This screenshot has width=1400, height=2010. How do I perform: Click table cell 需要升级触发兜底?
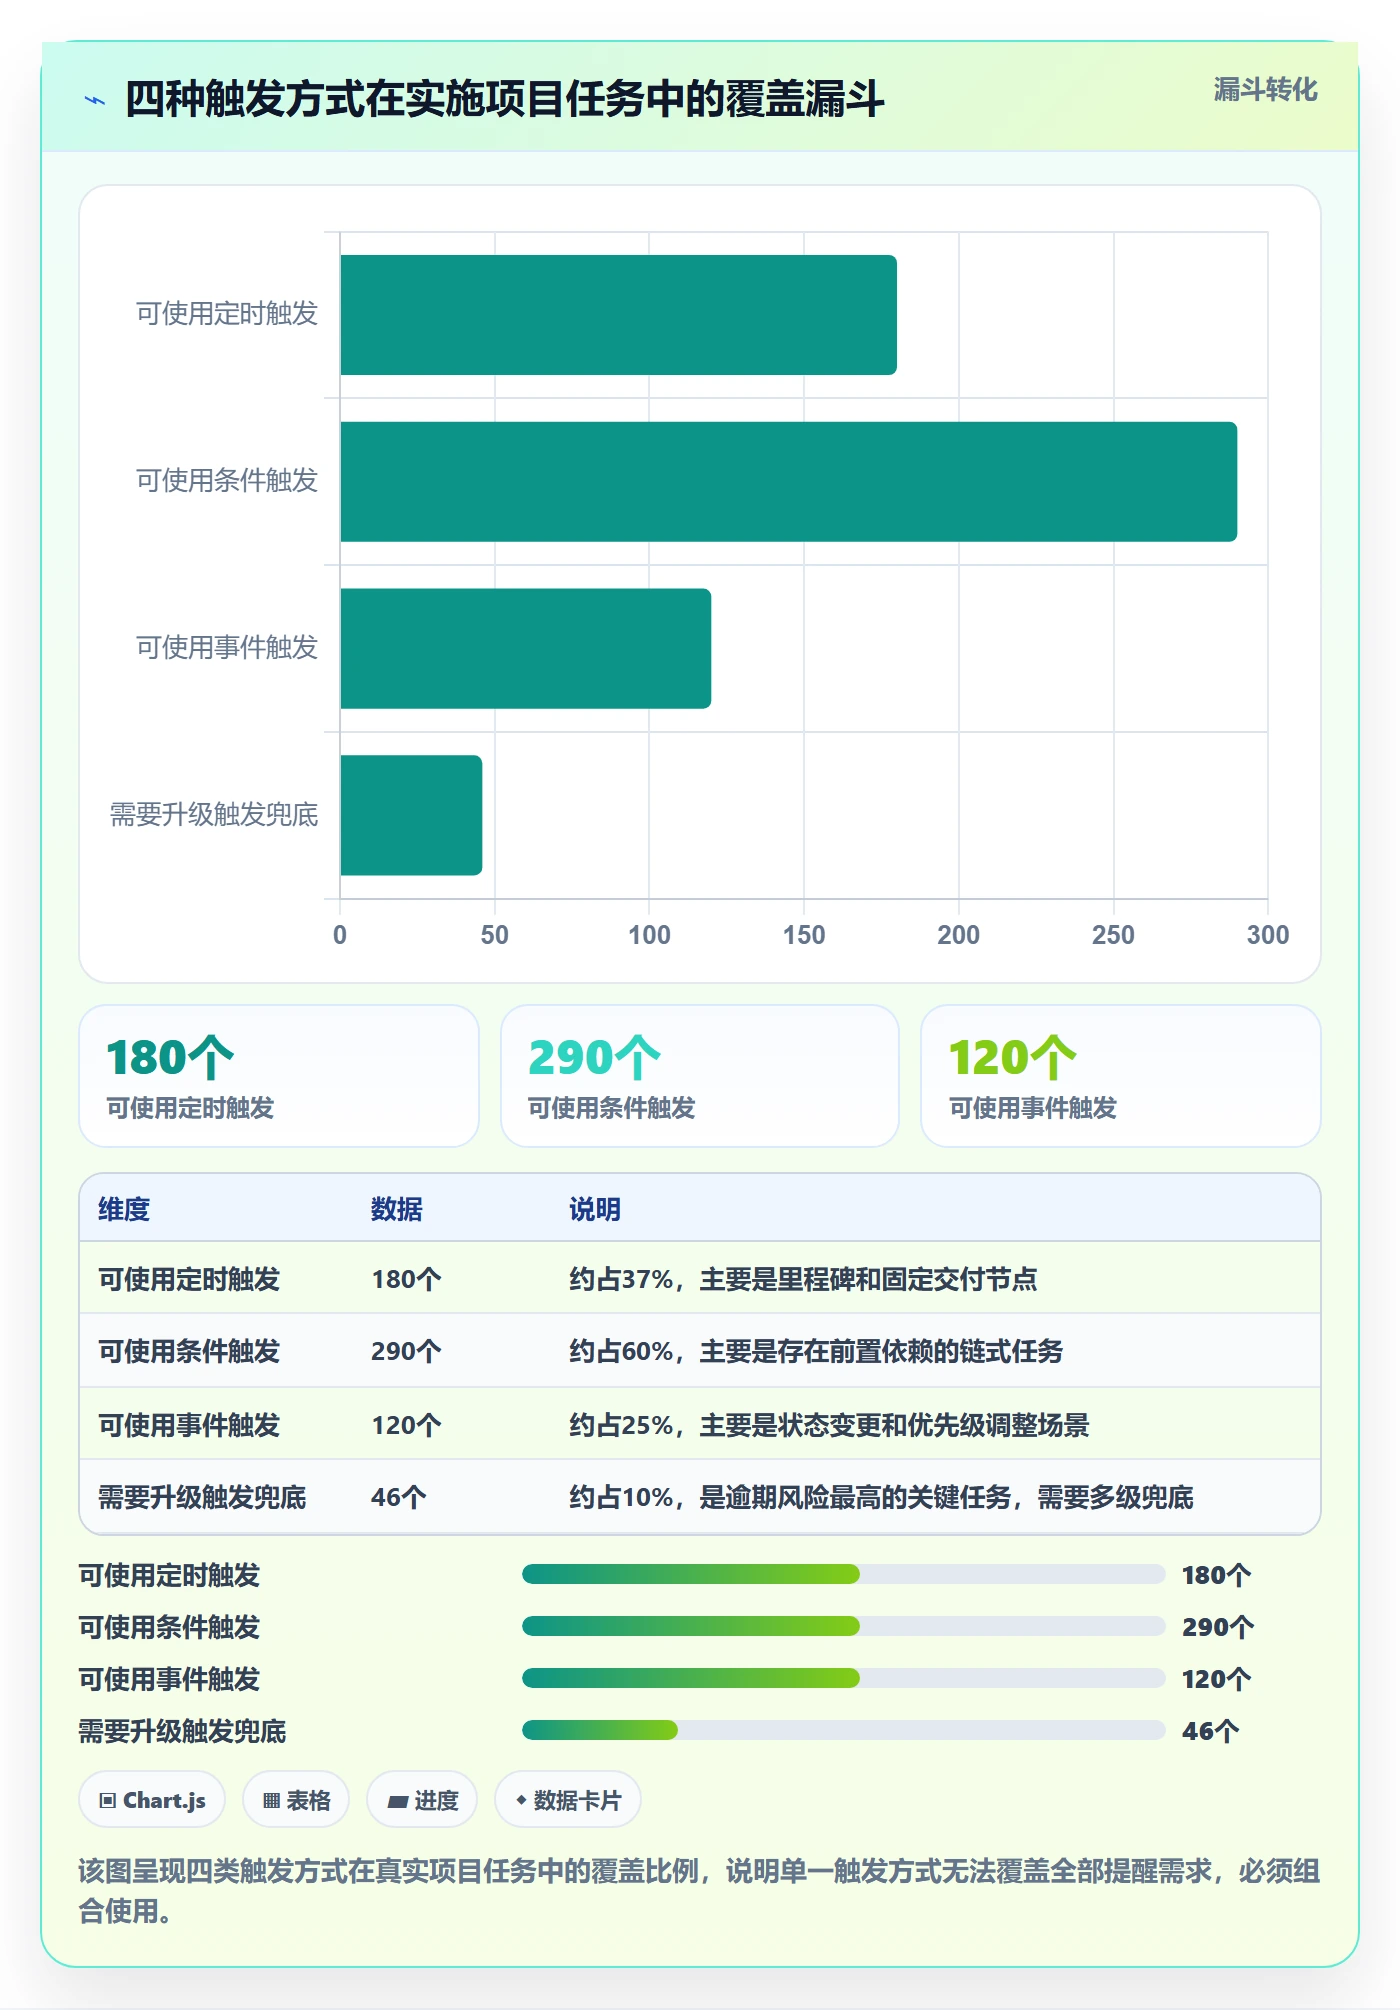point(202,1497)
